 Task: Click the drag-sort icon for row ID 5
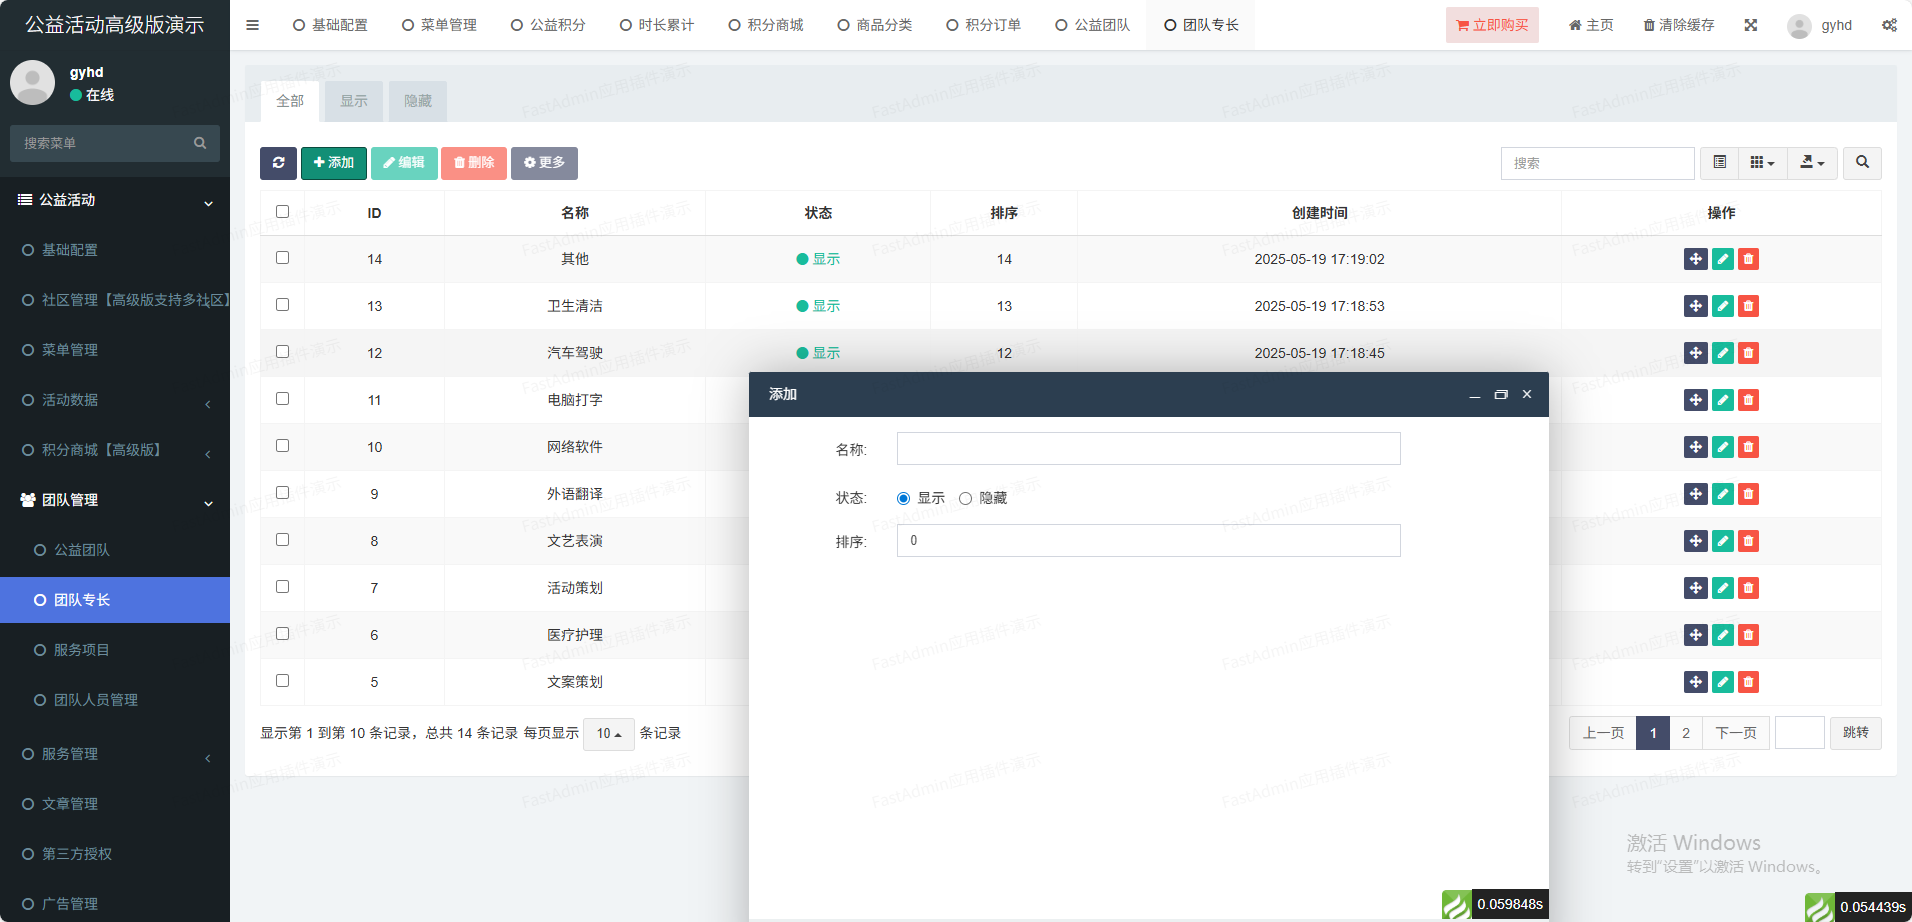pos(1695,682)
